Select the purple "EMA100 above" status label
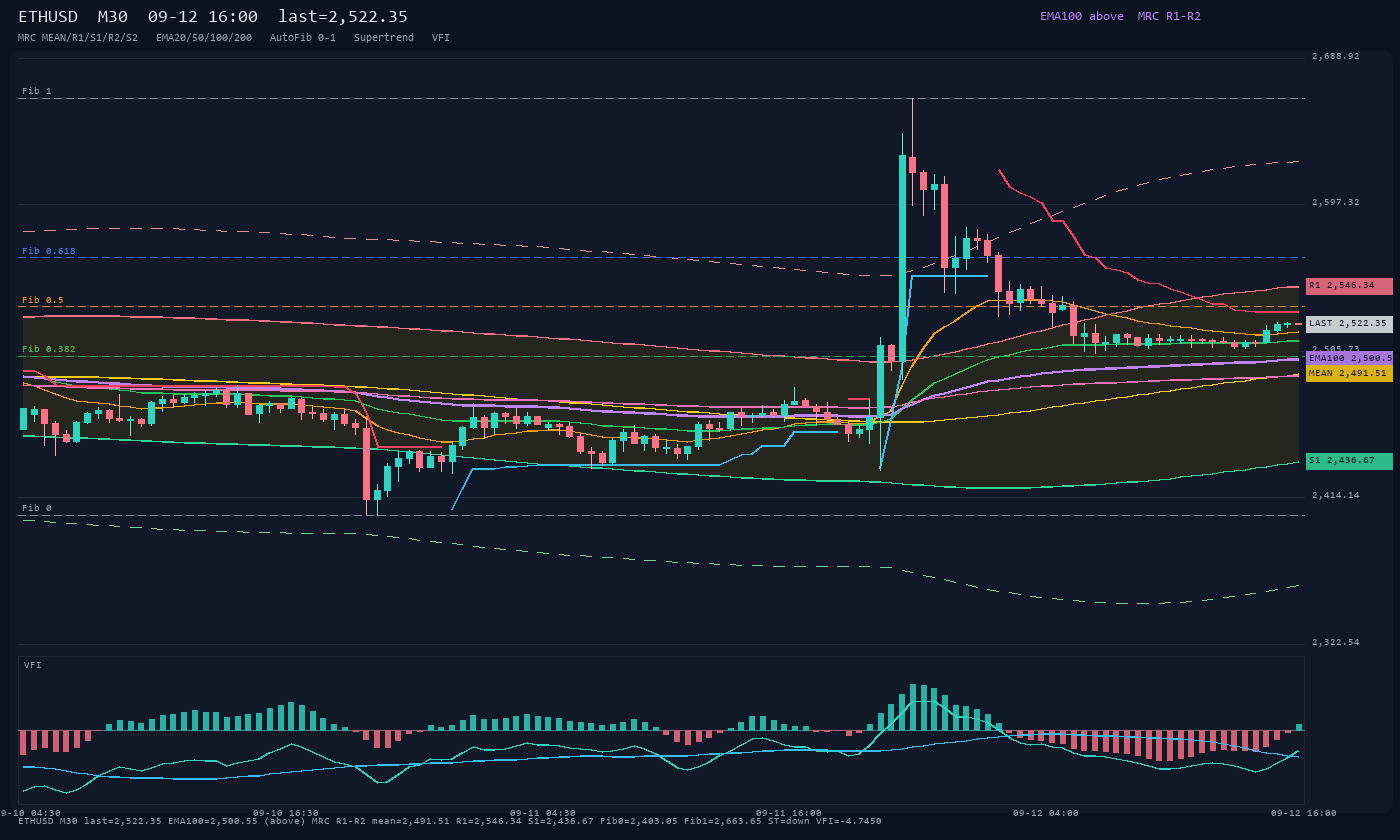1400x840 pixels. click(x=1082, y=16)
